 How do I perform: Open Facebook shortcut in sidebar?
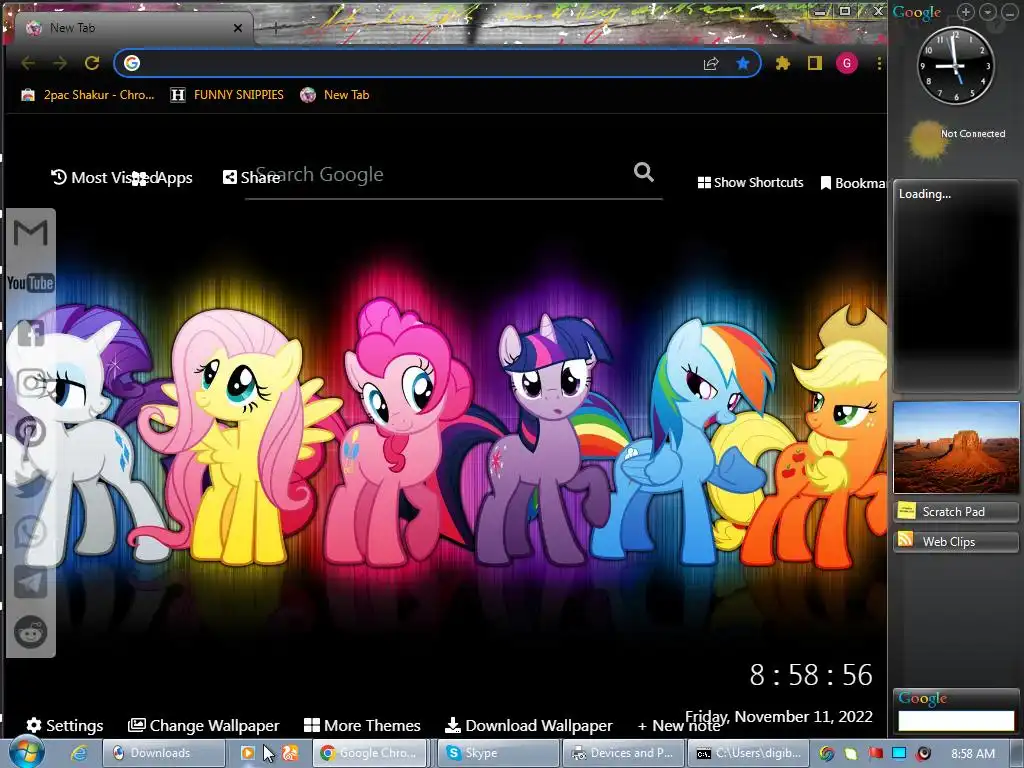31,334
